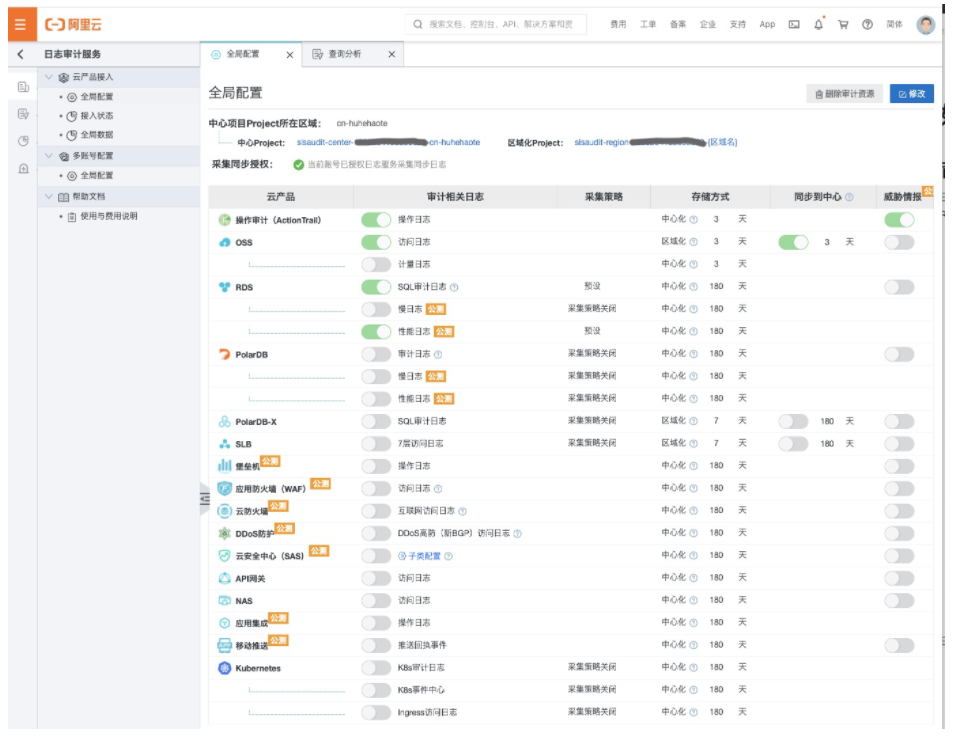Open the shopping cart icon
The height and width of the screenshot is (744, 953).
click(843, 24)
